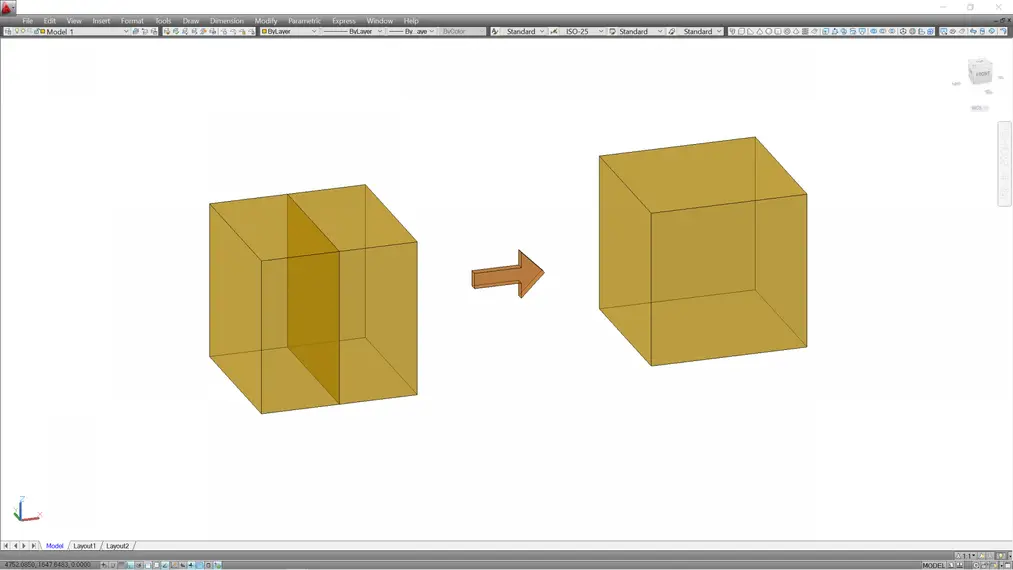Click the ViewCube in the top-right corner
The image size is (1013, 570).
[x=980, y=75]
